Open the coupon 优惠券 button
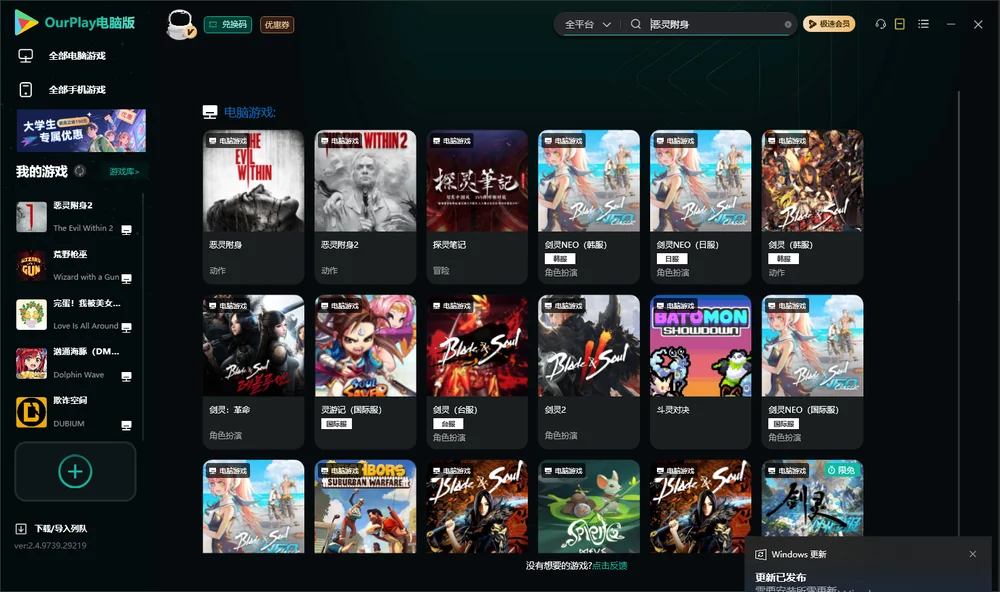 (277, 24)
